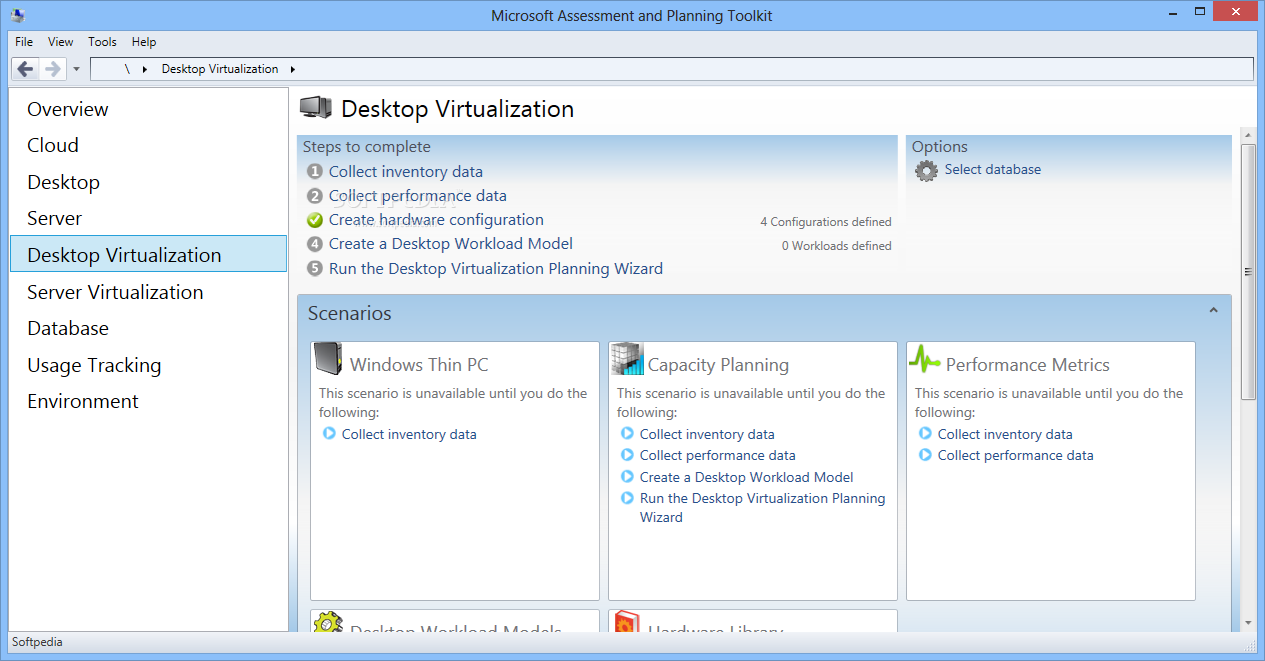Click Capacity Planning wizard arrow bullet
This screenshot has width=1265, height=661.
tap(627, 498)
